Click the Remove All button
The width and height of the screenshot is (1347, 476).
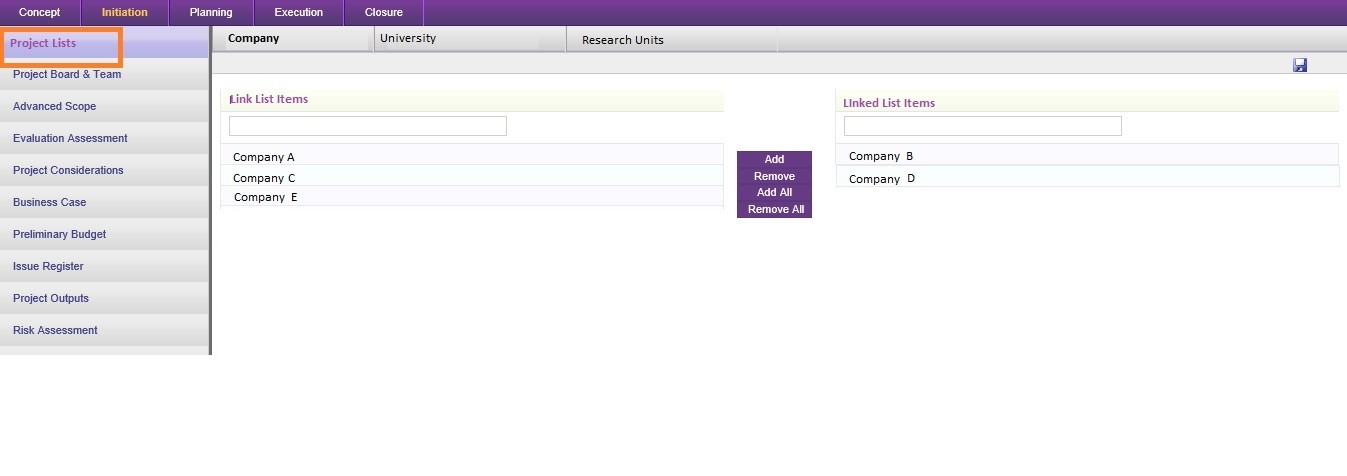tap(775, 210)
